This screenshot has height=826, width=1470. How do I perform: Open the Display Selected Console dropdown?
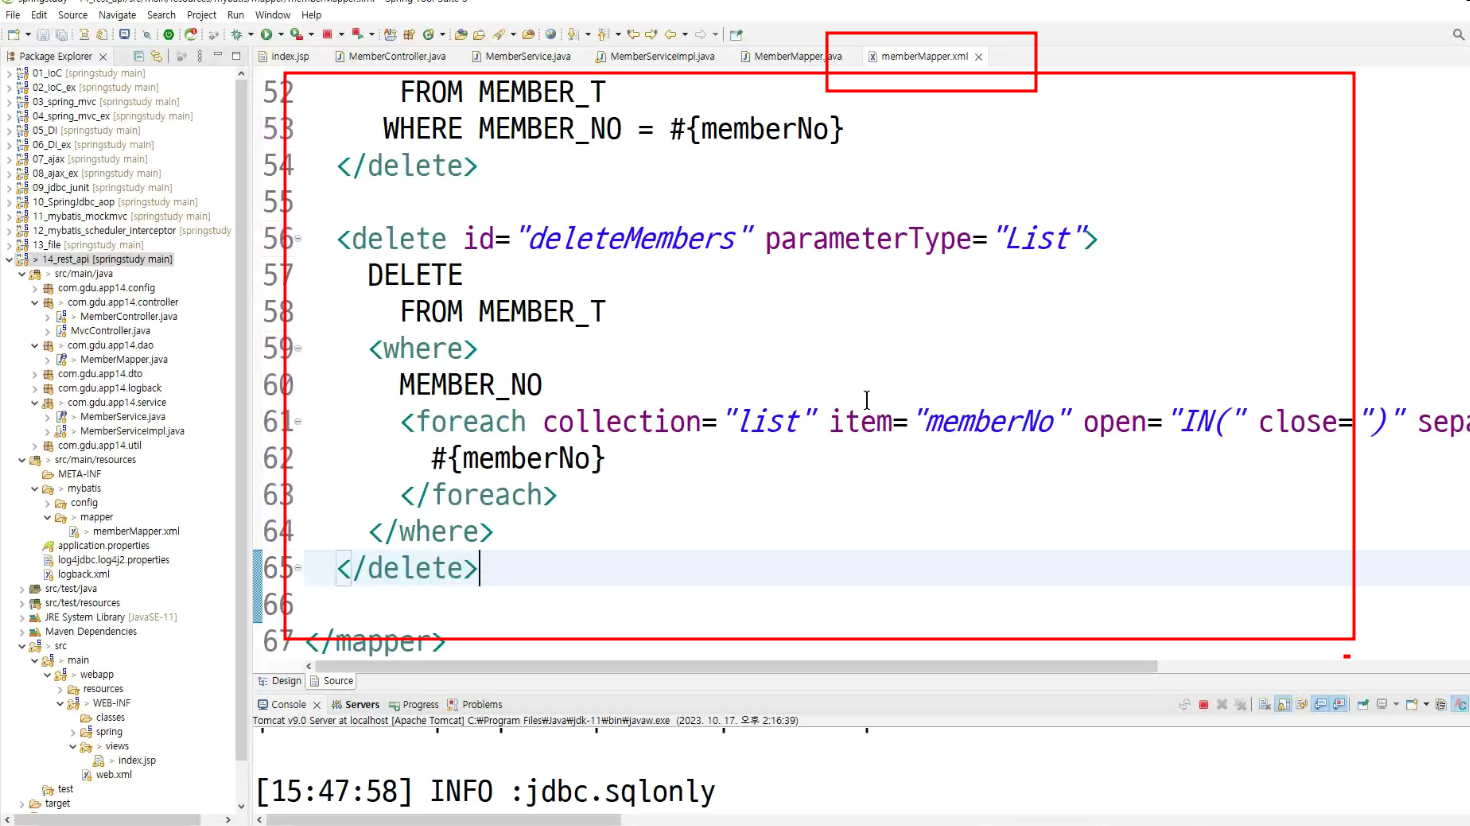pos(1397,704)
